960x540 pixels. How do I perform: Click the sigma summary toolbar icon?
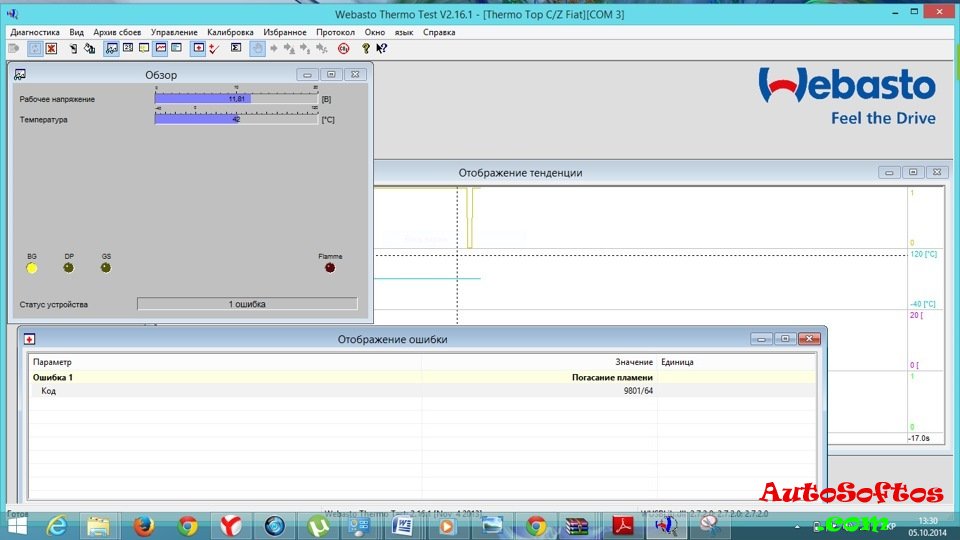pos(236,48)
